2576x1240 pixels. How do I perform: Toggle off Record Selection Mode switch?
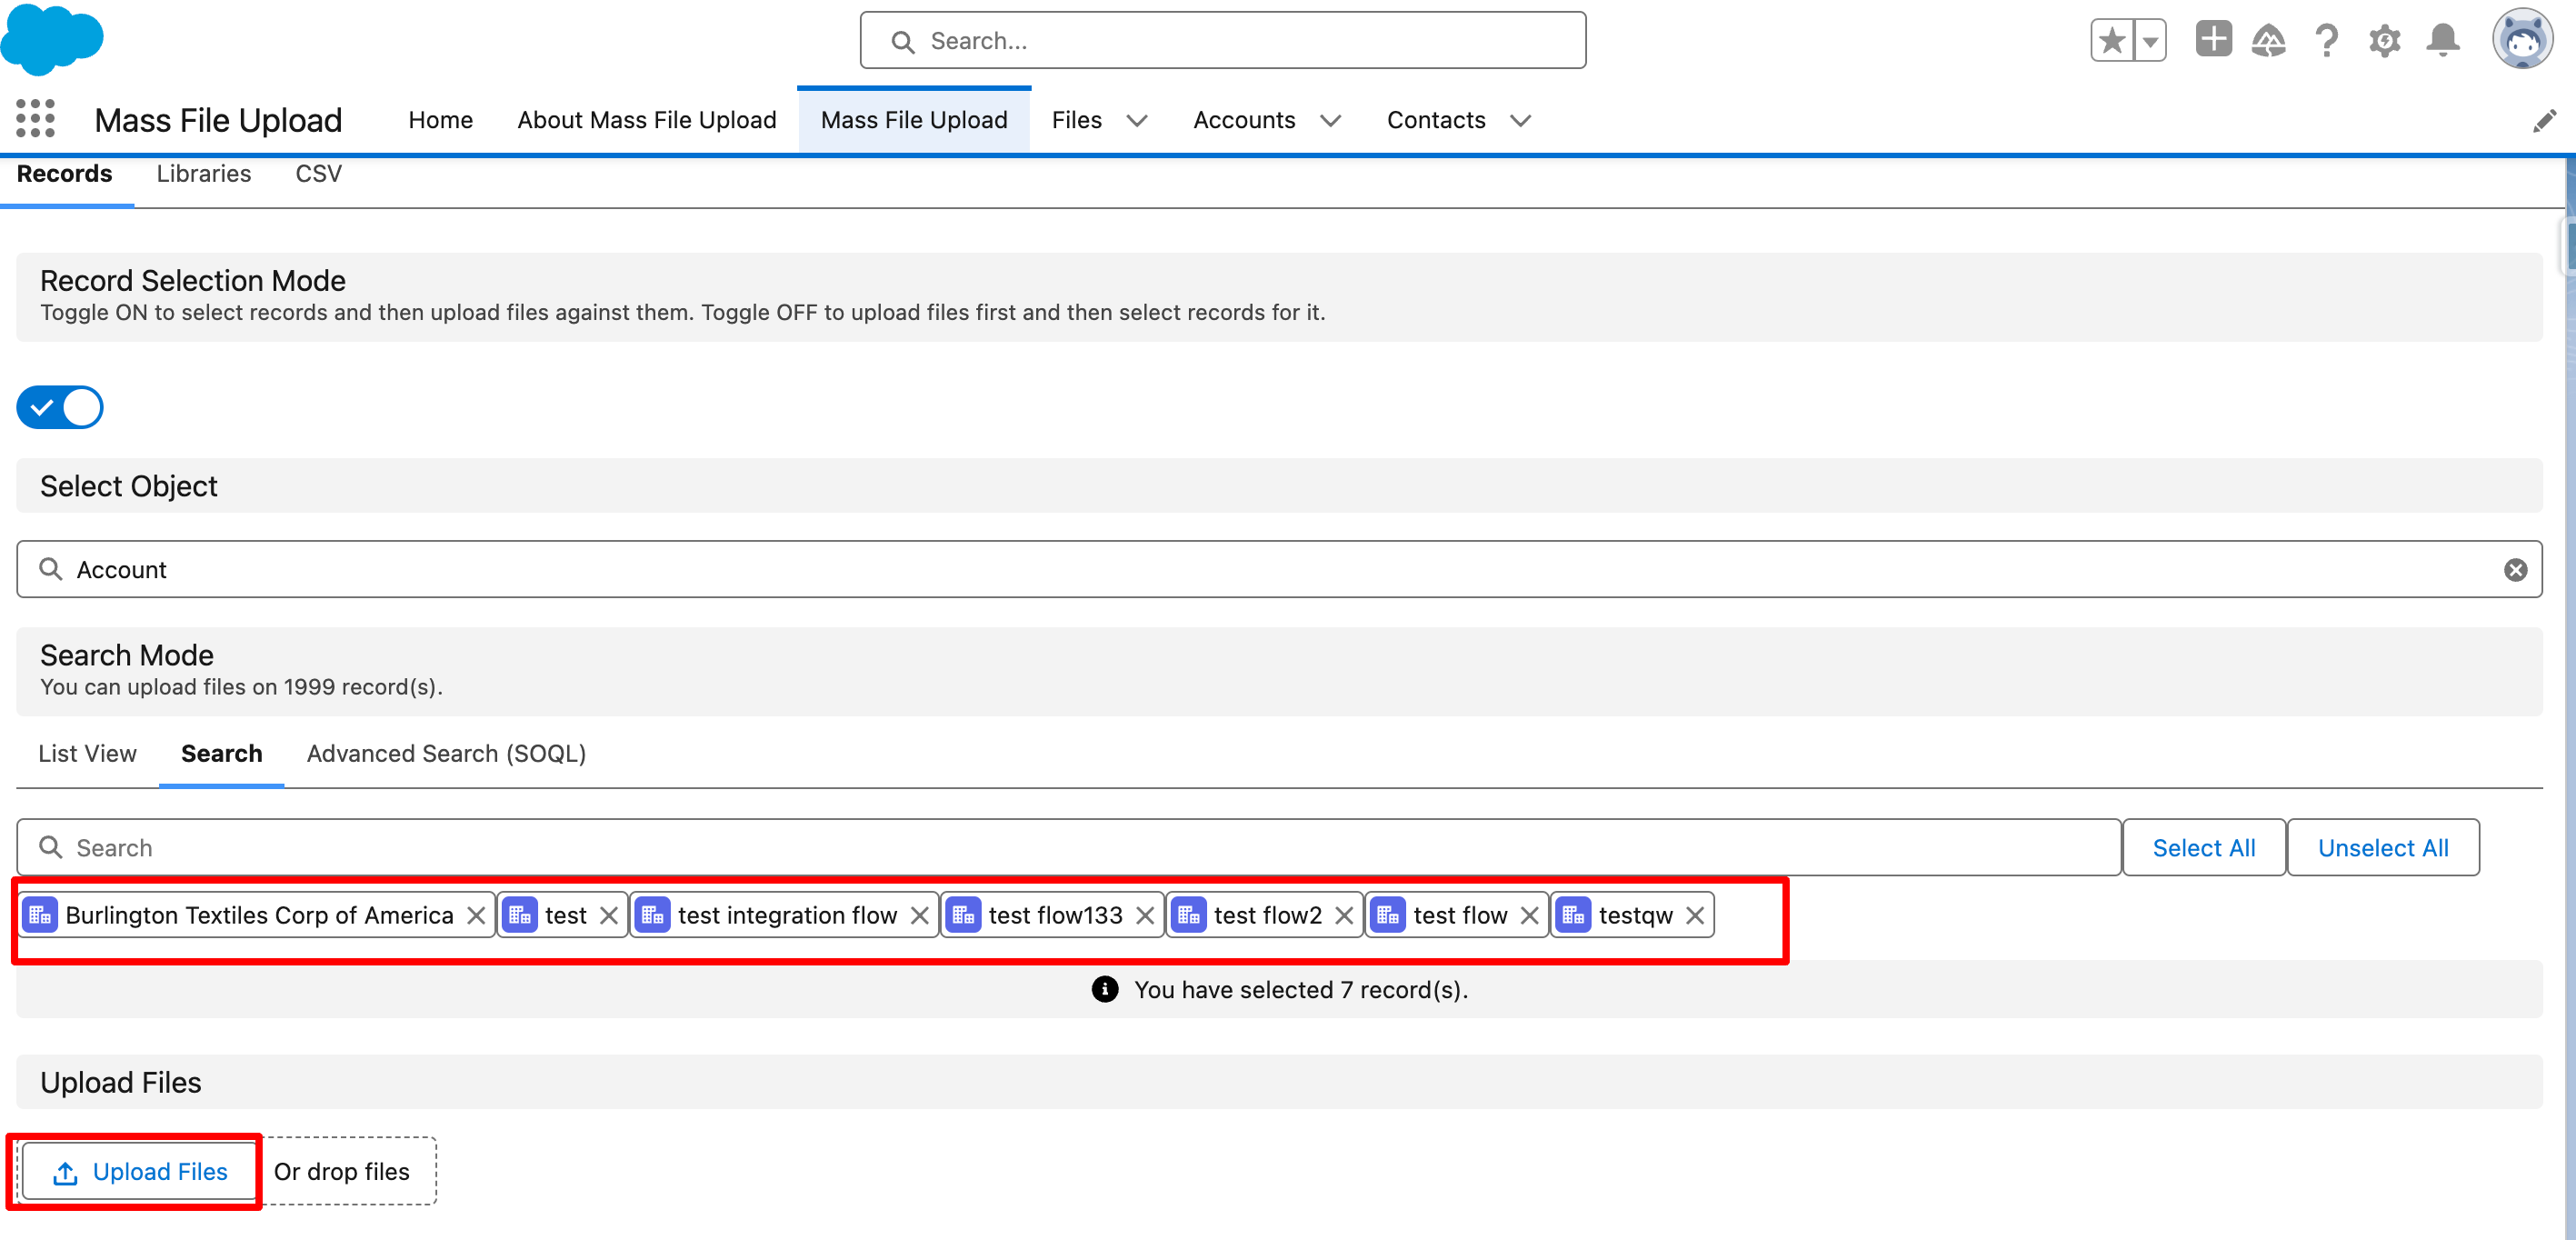60,408
